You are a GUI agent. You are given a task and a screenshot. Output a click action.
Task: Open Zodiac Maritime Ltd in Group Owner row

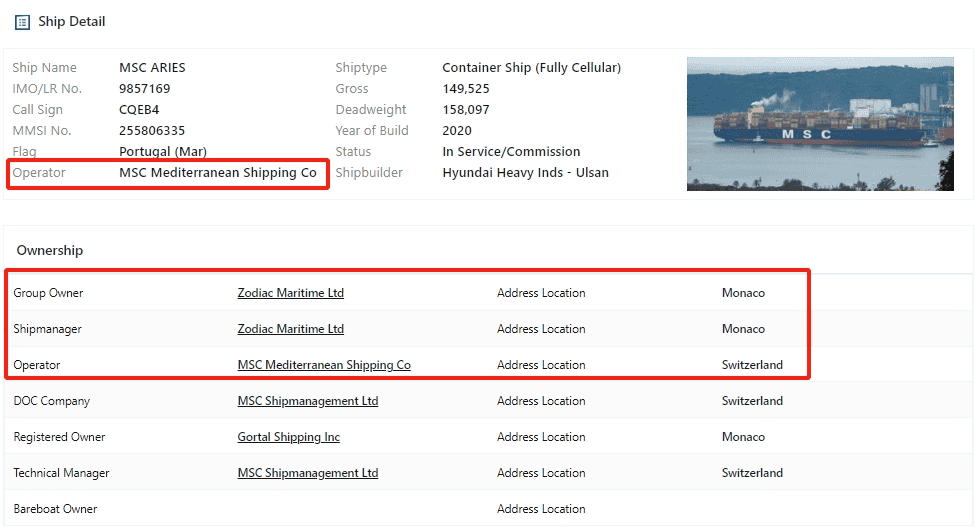(x=290, y=293)
